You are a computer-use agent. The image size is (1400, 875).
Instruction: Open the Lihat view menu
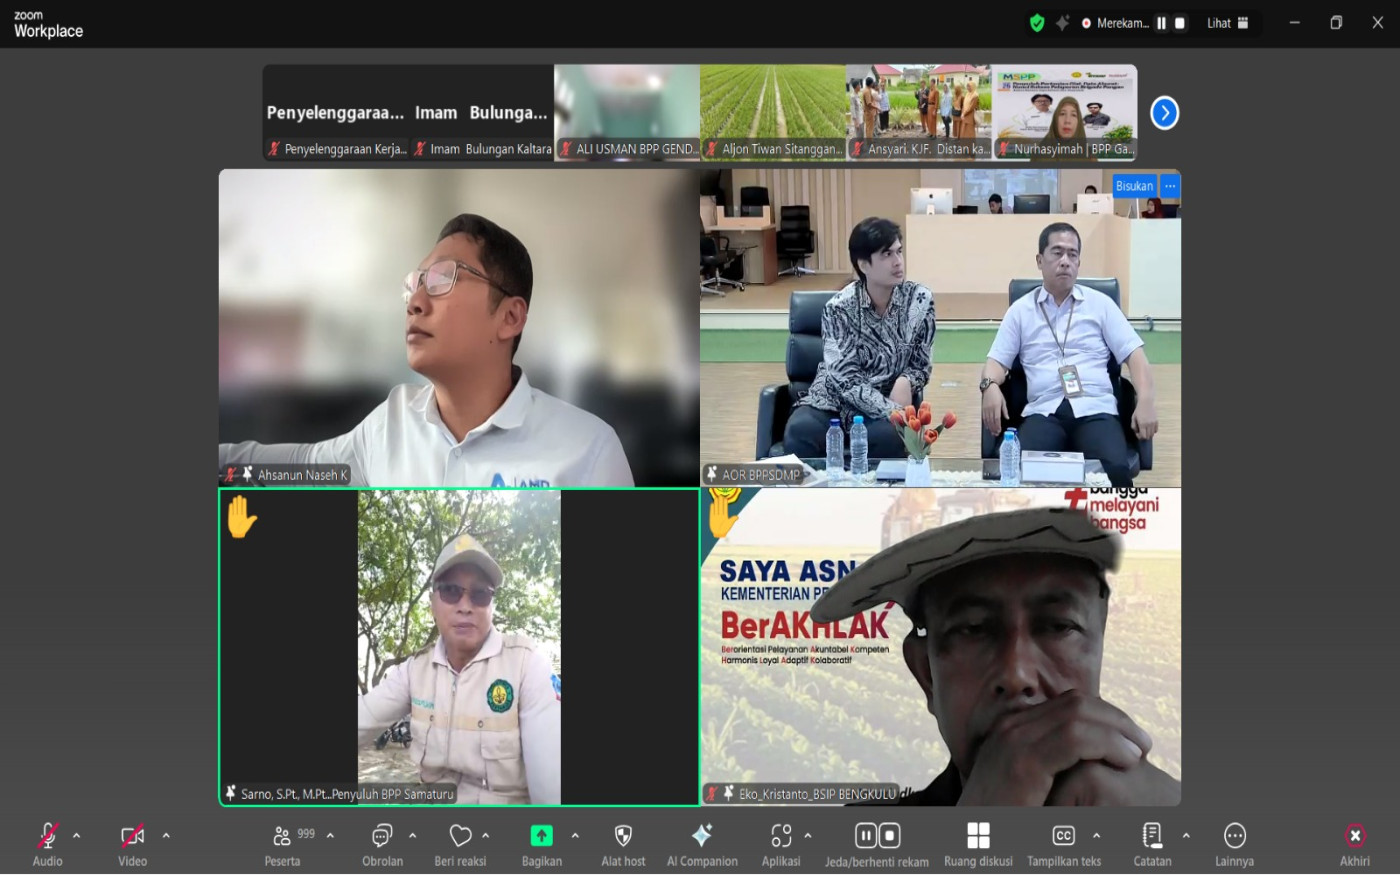[1227, 23]
